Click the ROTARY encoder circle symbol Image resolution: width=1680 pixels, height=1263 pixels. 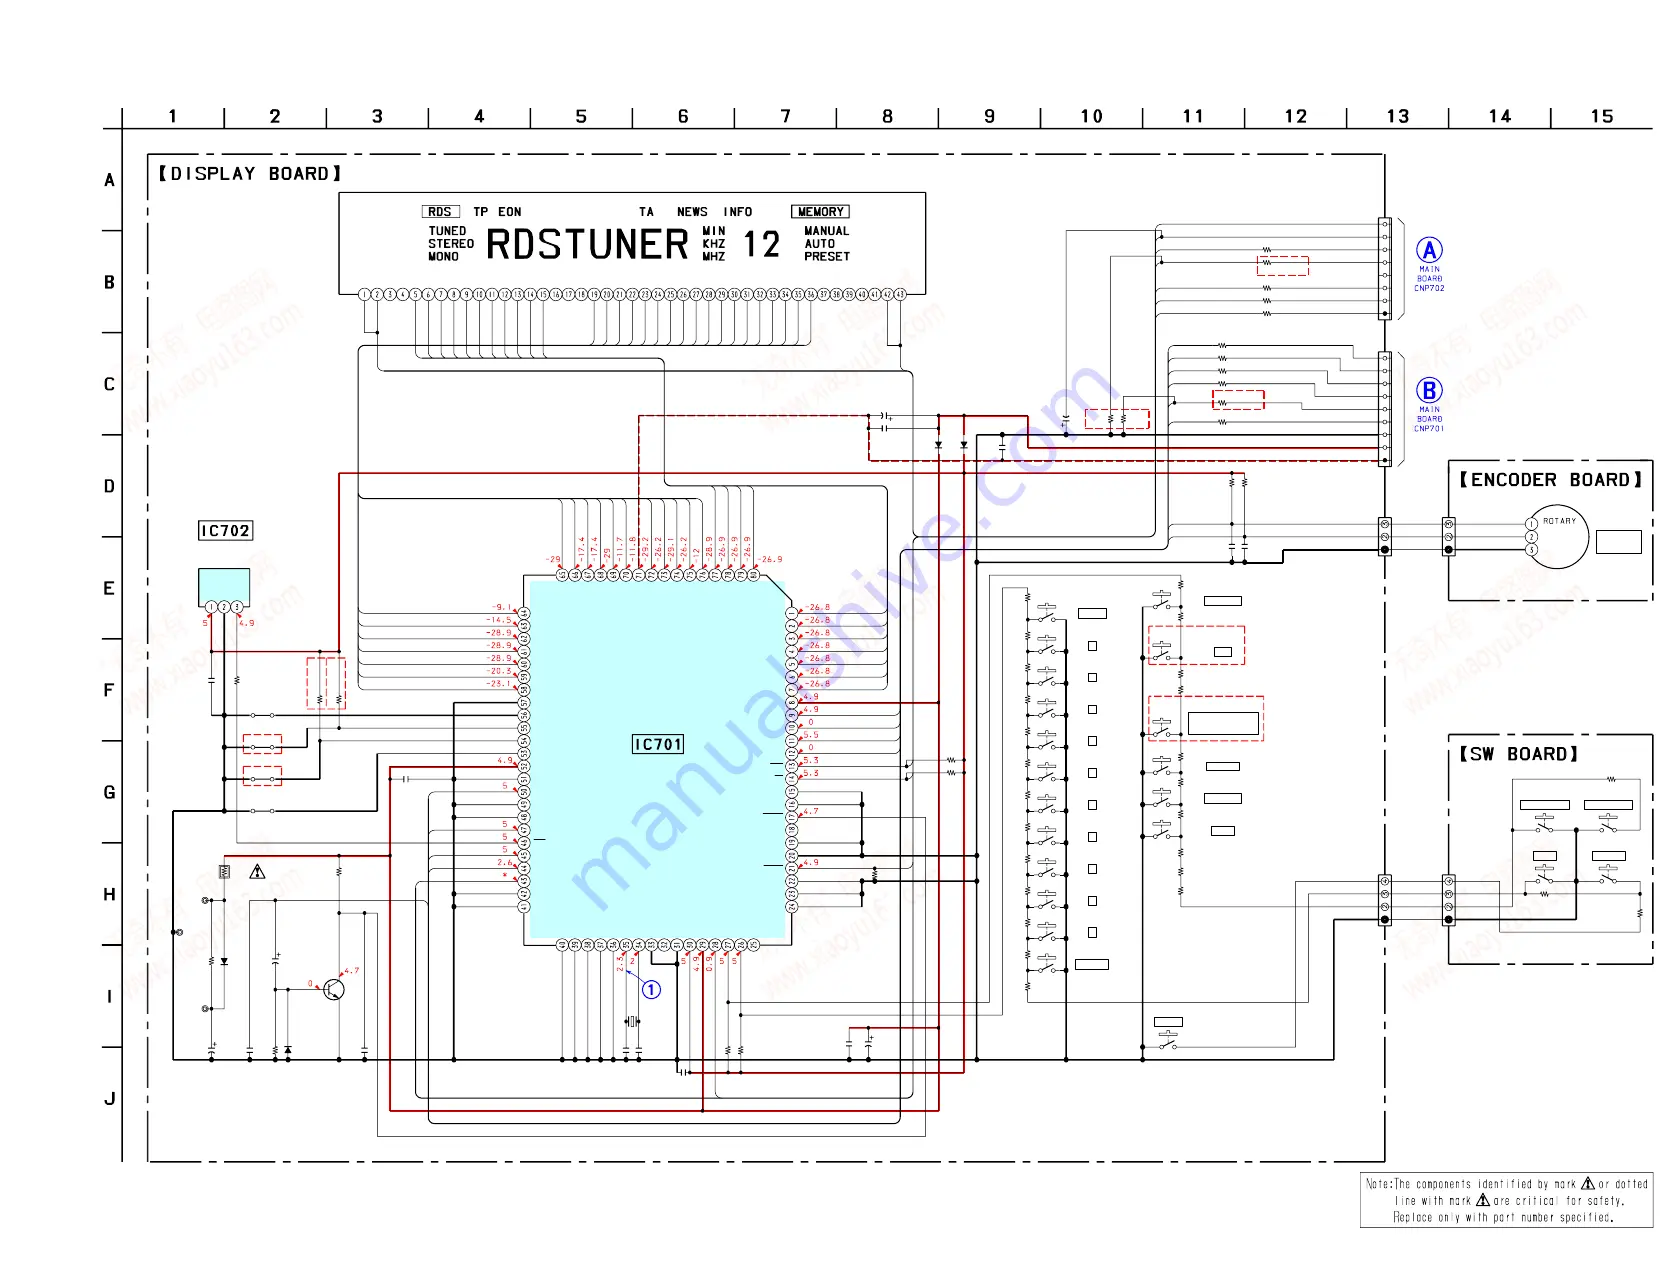1559,536
